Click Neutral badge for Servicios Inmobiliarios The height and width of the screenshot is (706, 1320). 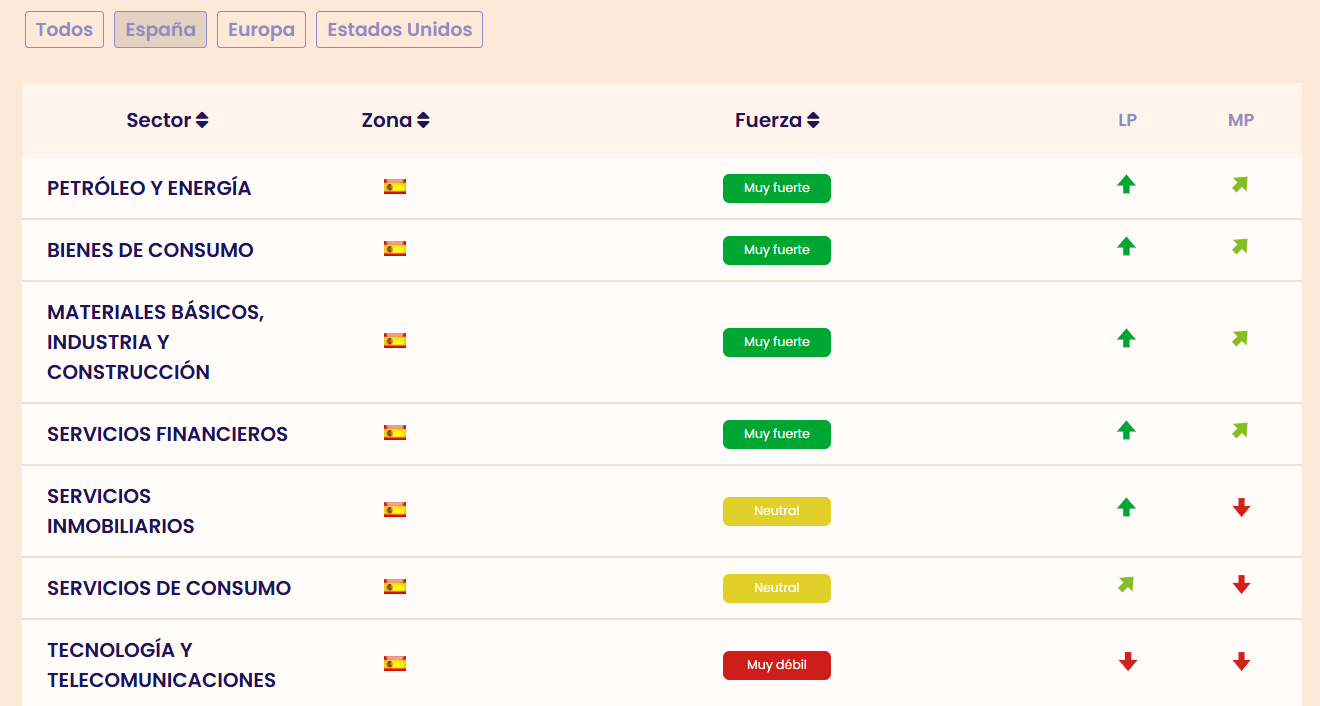[x=777, y=511]
